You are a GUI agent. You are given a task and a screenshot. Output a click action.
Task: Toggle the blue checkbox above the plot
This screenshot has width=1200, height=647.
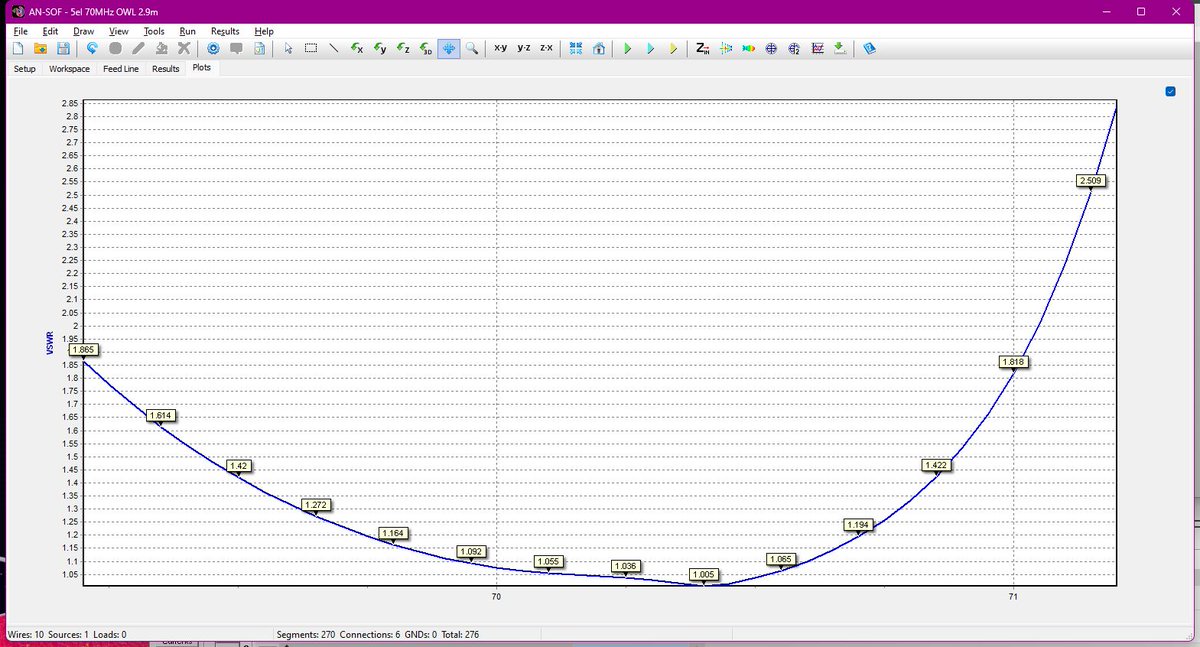pyautogui.click(x=1170, y=90)
